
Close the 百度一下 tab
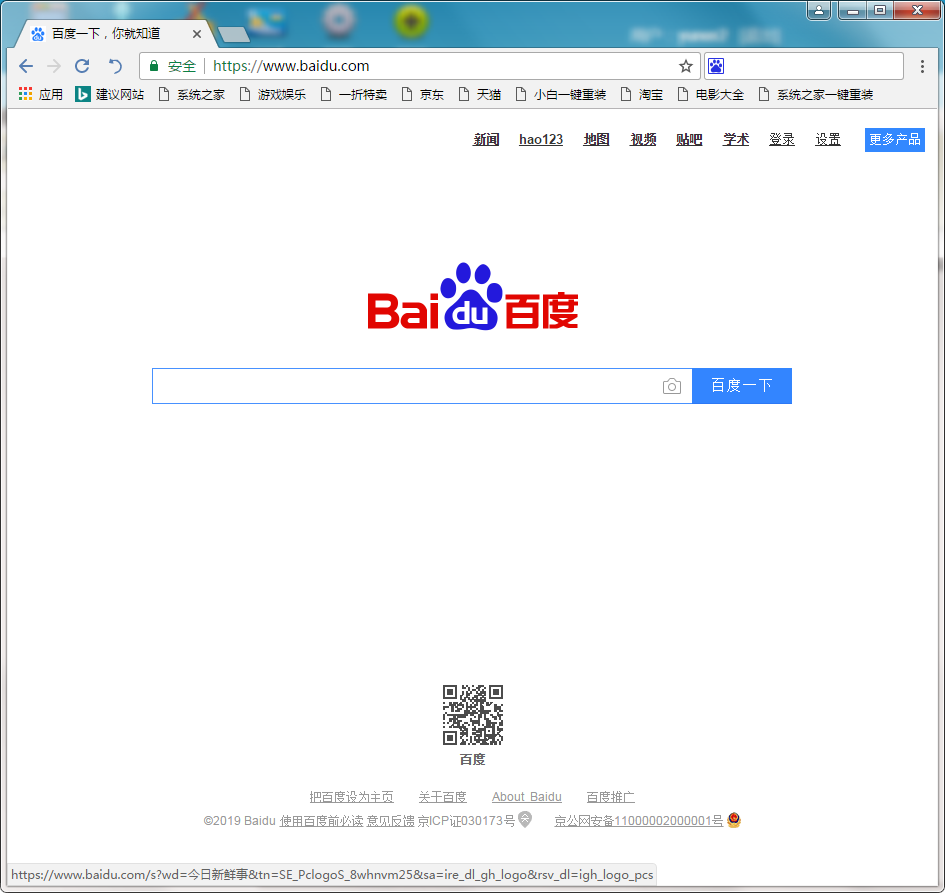click(196, 34)
